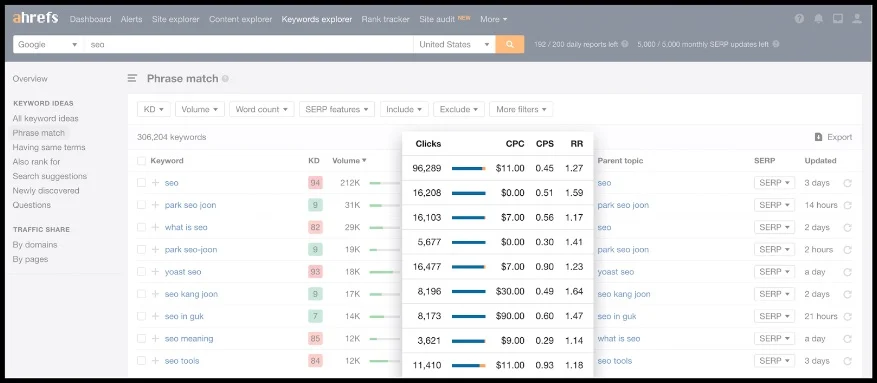Screen dimensions: 877x383
Task: Open the SERP features filter dropdown
Action: 337,109
